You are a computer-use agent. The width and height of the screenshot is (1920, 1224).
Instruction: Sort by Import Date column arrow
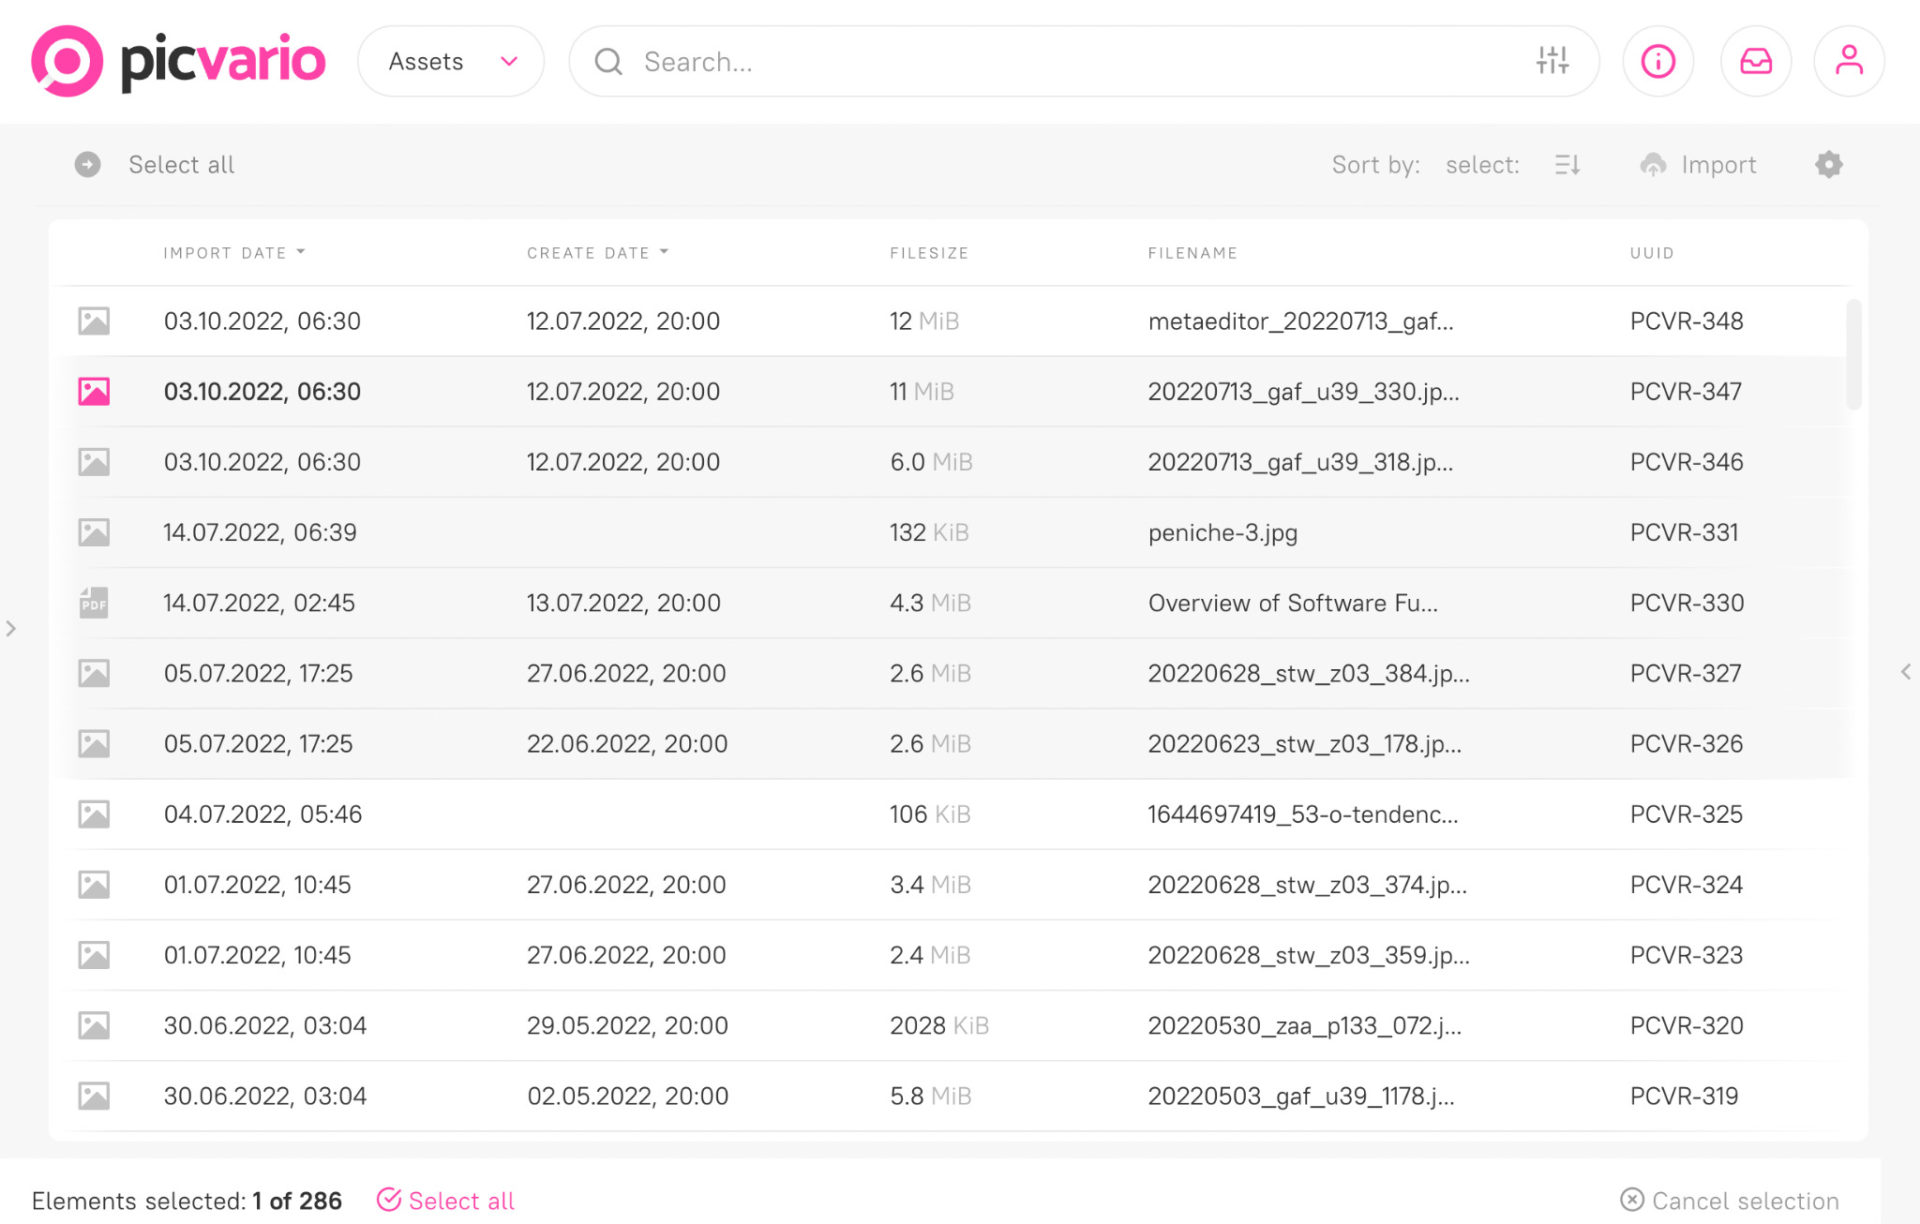click(300, 252)
